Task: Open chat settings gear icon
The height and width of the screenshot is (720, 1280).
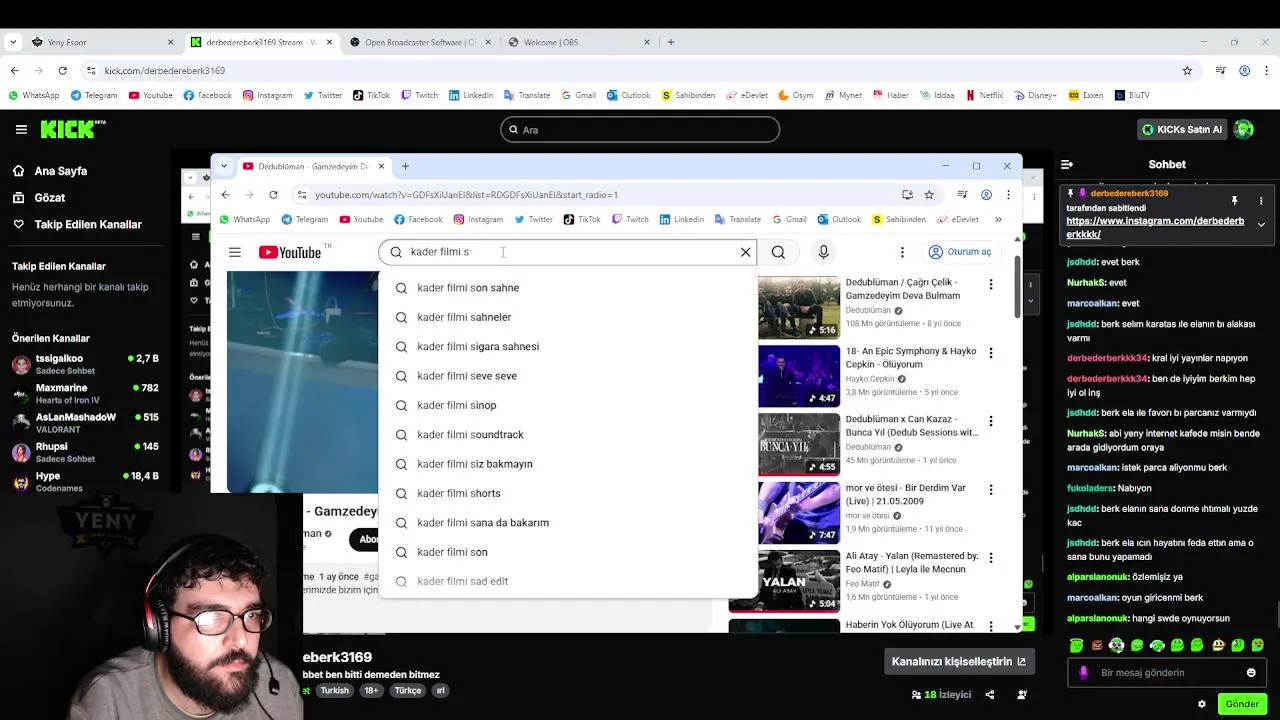Action: point(1202,704)
